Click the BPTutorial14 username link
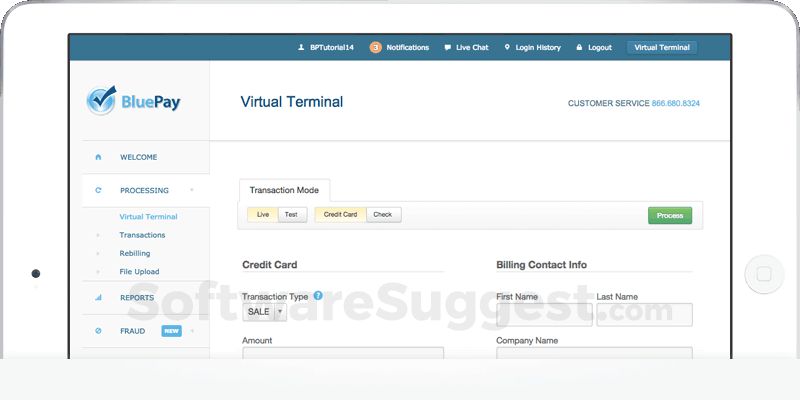 [332, 47]
